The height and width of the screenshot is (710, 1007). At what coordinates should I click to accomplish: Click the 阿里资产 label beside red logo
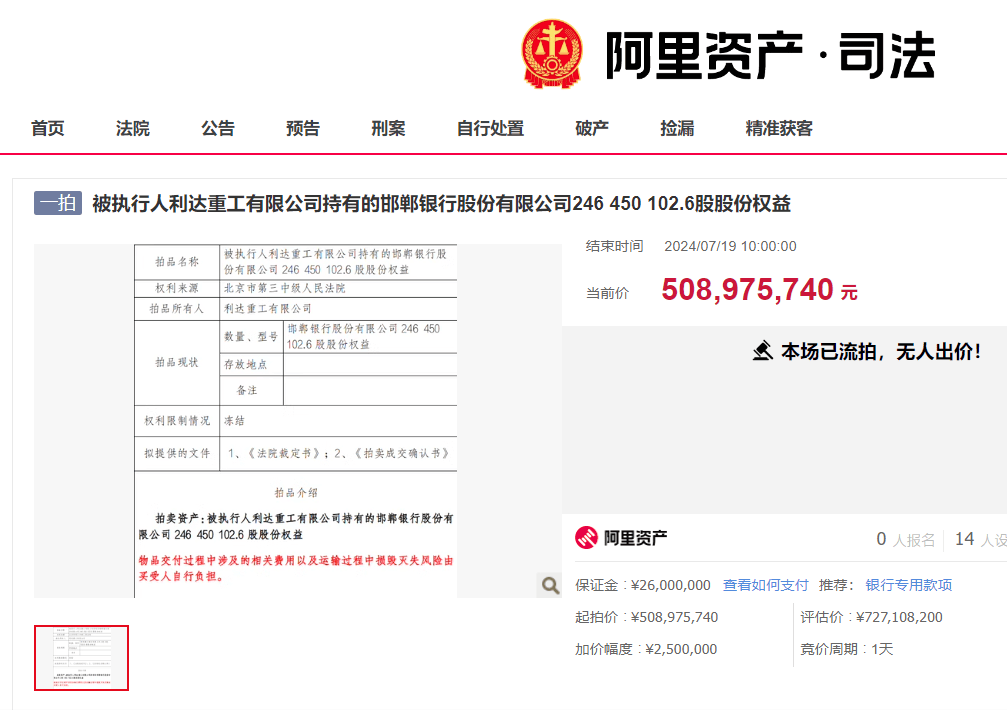[635, 538]
